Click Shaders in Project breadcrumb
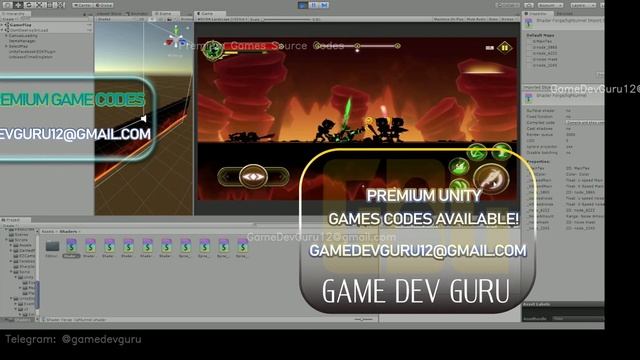The width and height of the screenshot is (640, 360). [69, 231]
